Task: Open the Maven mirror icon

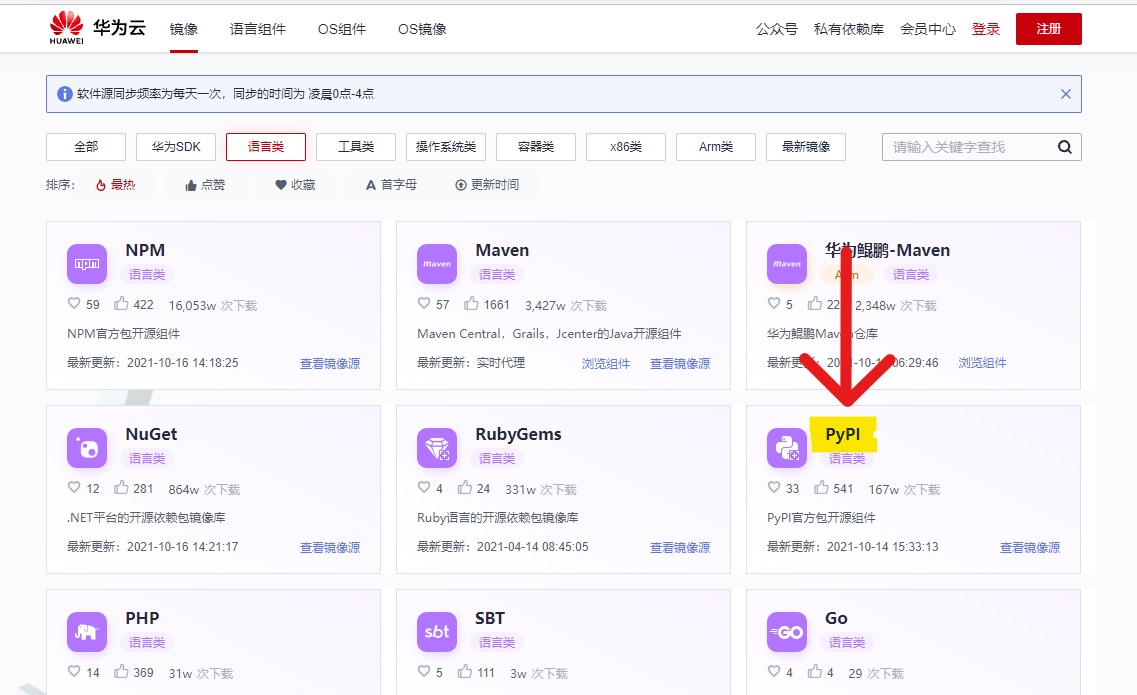Action: click(437, 264)
